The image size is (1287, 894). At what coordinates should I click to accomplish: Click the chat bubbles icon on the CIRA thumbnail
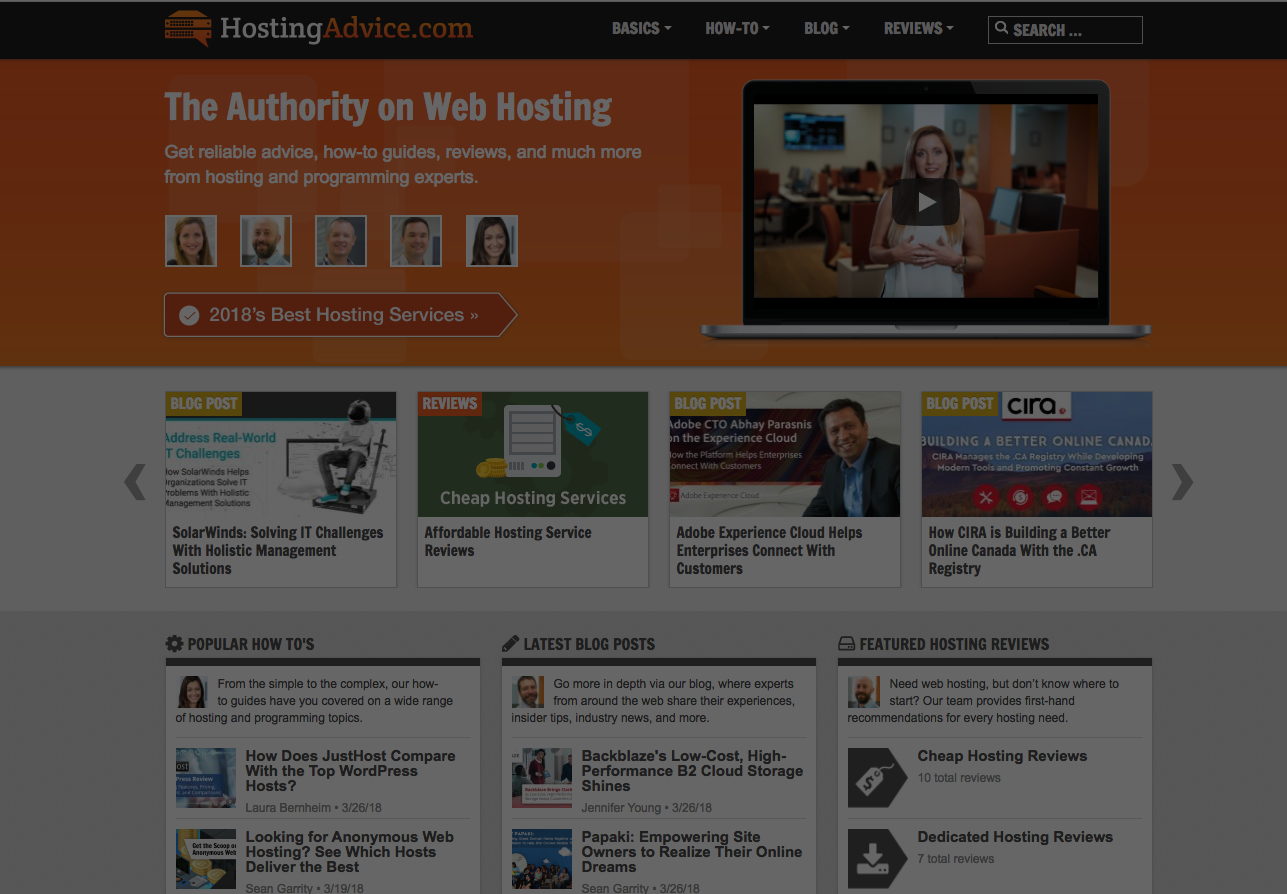click(x=1054, y=497)
